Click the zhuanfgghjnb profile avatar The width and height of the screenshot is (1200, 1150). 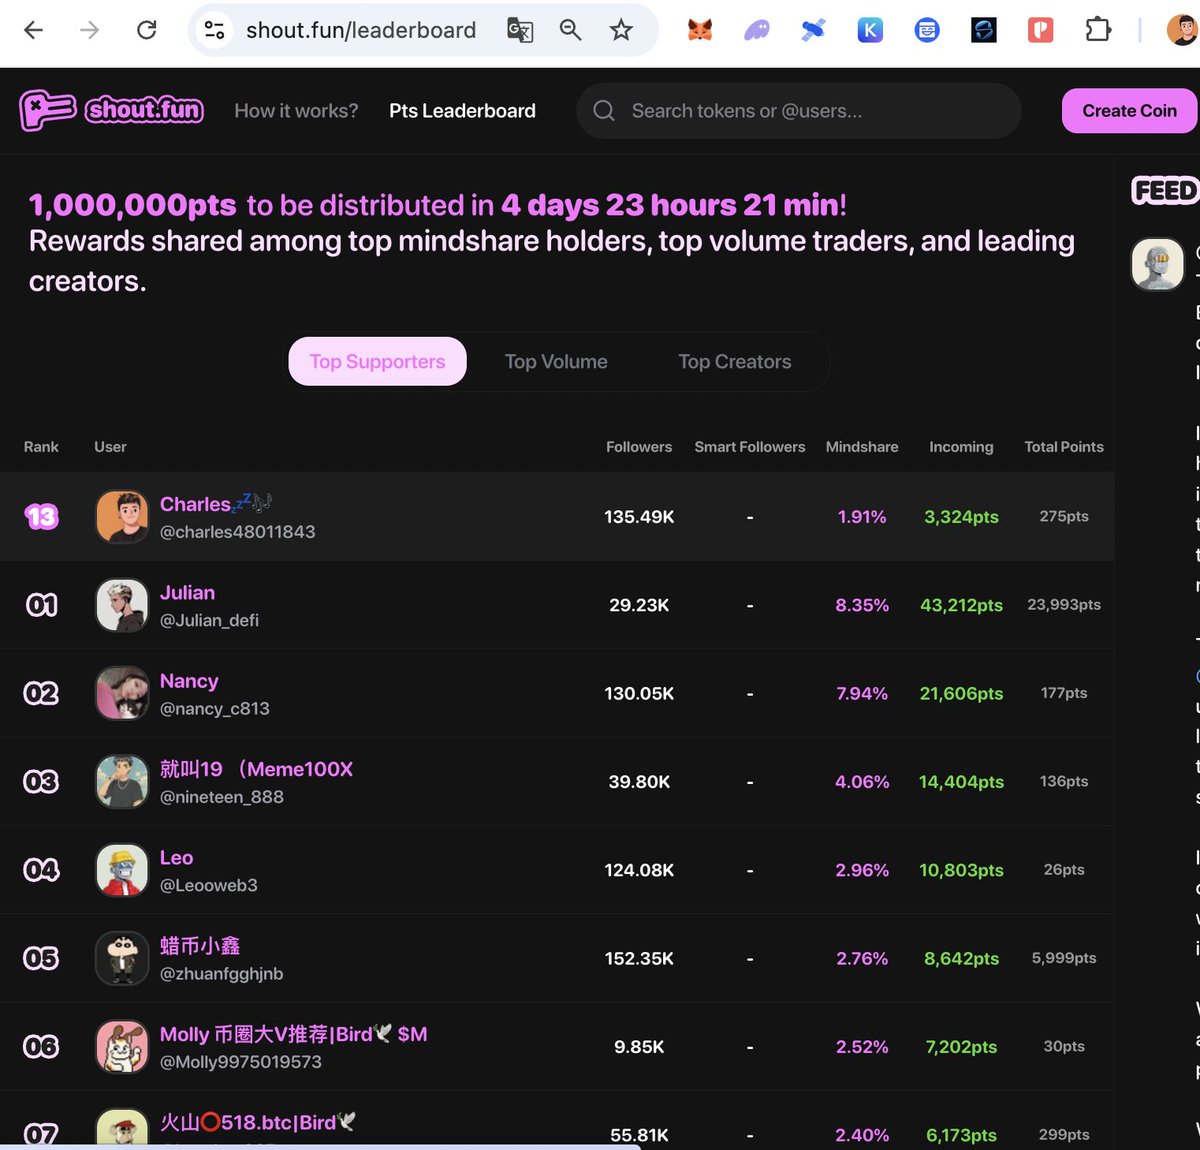(x=122, y=958)
